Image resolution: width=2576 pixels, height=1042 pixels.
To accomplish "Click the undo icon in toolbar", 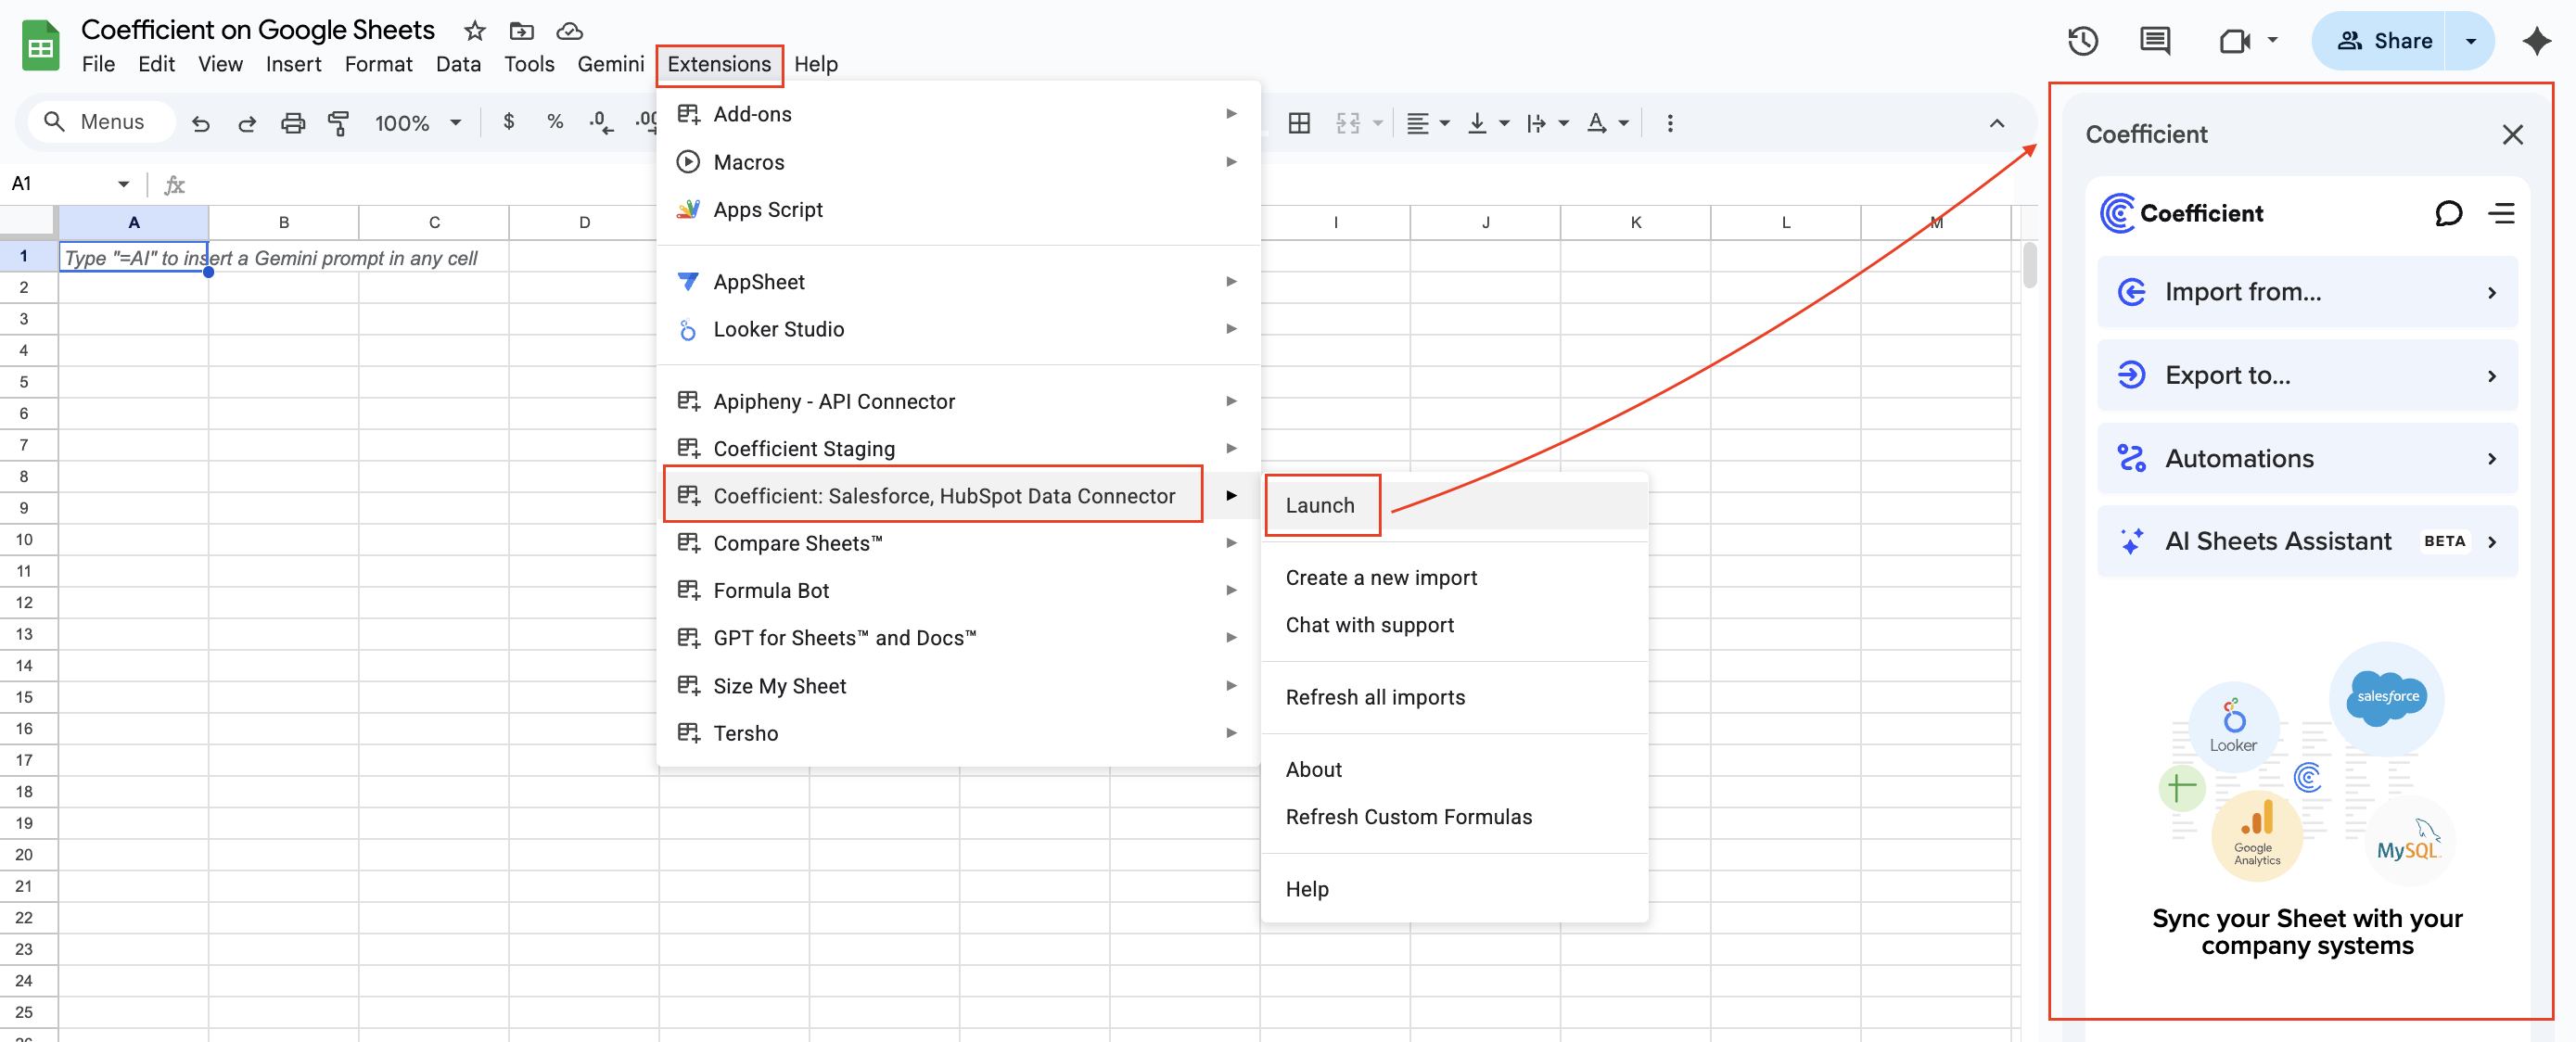I will tap(200, 123).
